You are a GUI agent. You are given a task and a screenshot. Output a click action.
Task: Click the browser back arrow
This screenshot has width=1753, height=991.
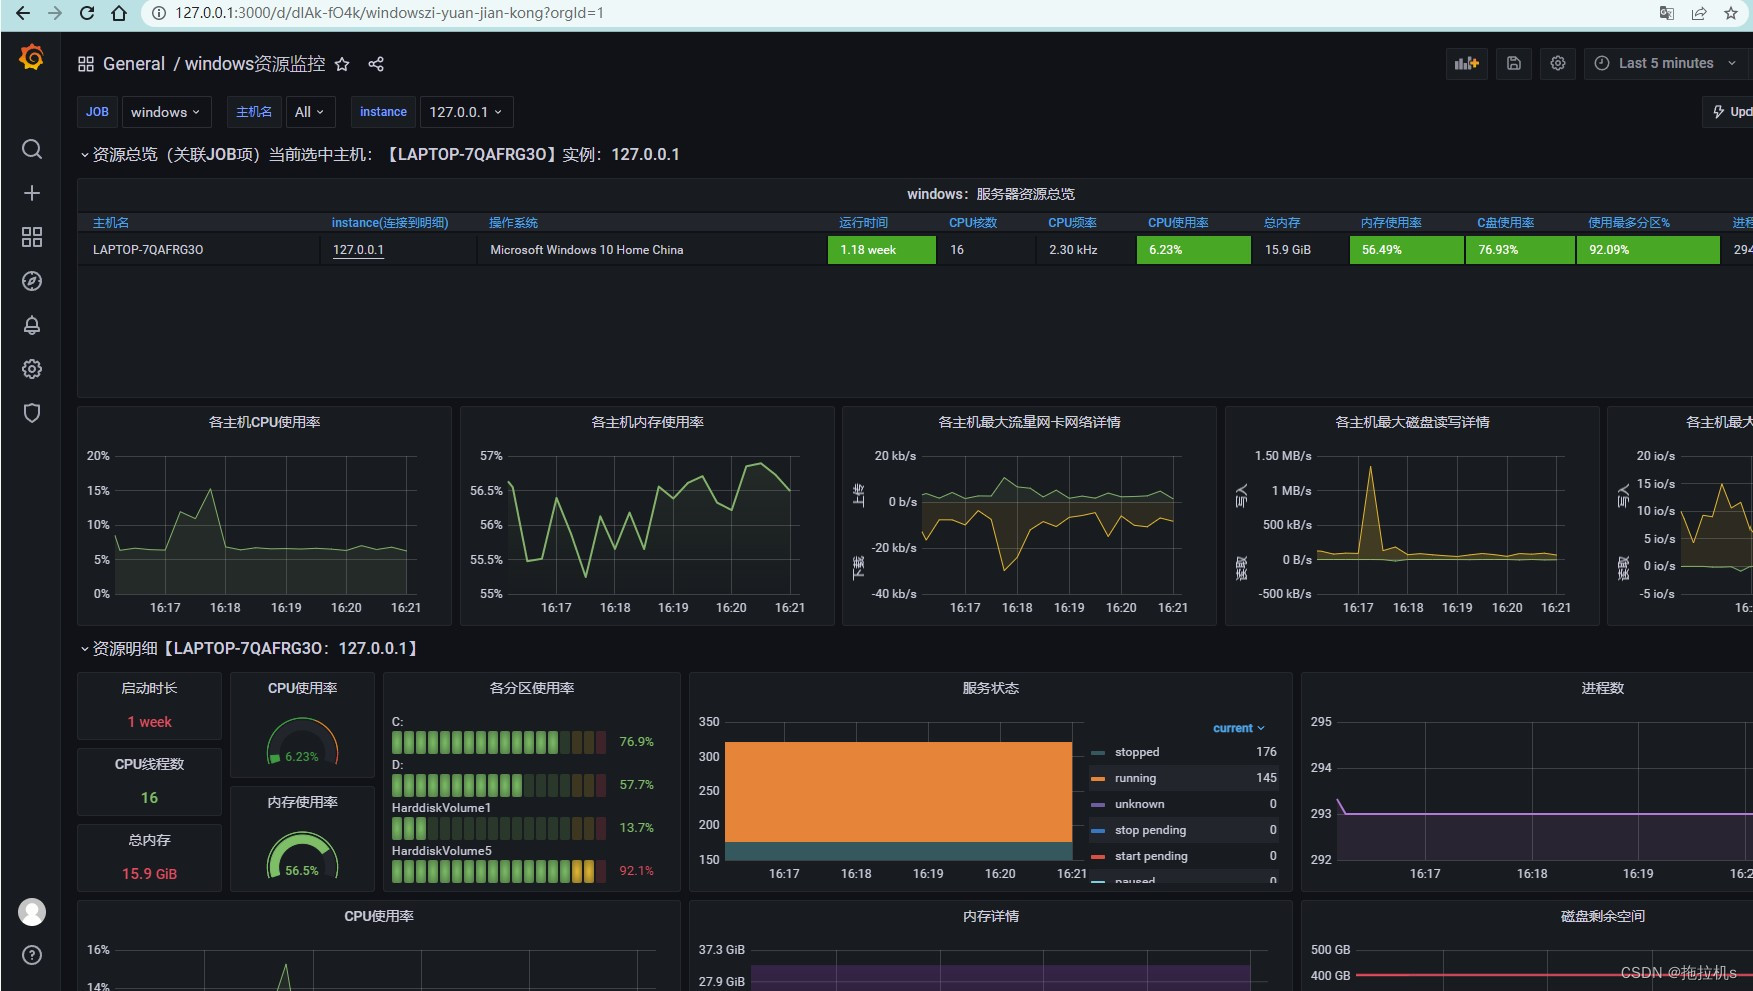22,13
